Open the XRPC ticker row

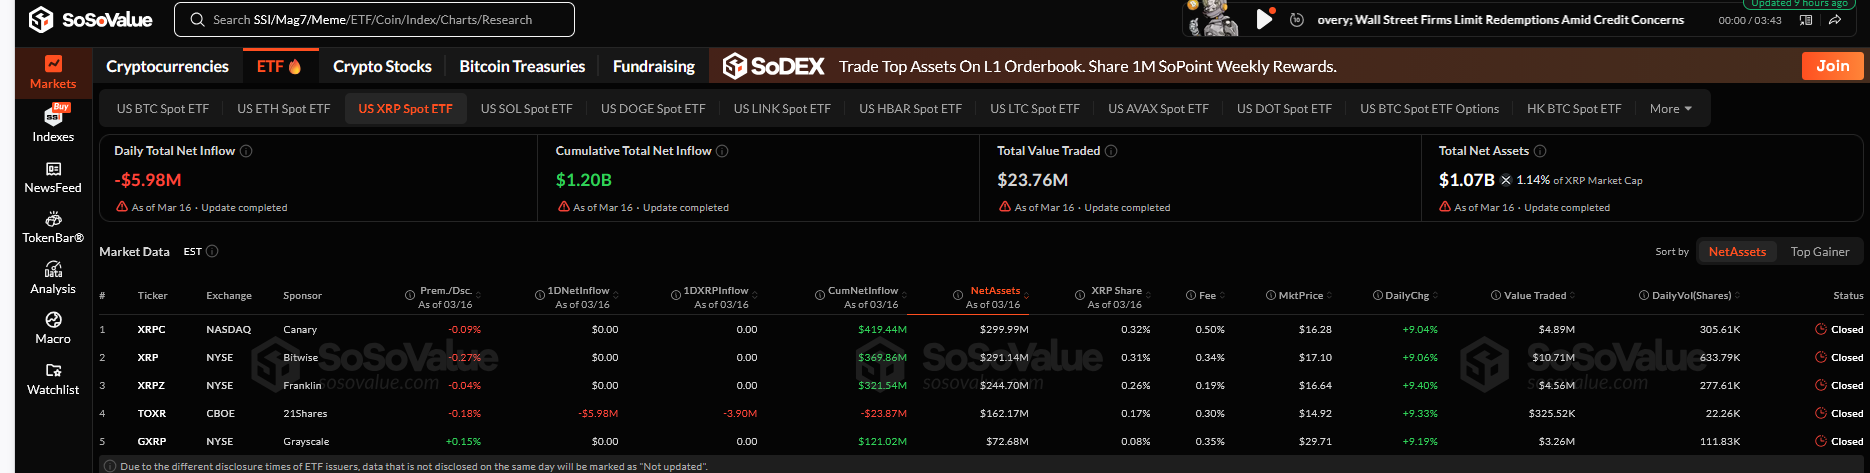pos(980,329)
